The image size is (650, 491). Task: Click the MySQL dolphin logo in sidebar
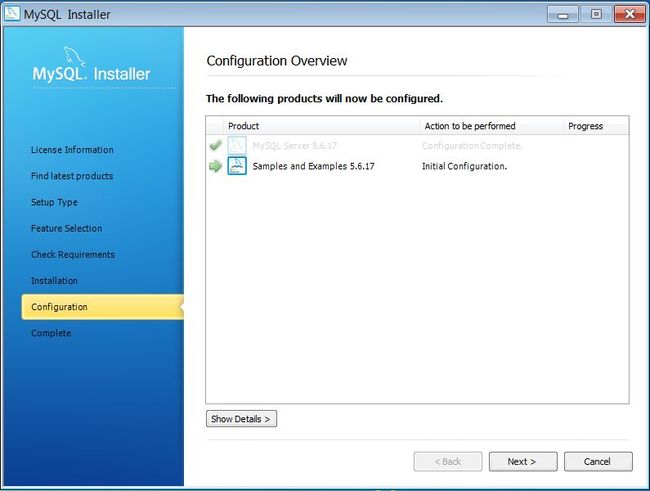75,56
